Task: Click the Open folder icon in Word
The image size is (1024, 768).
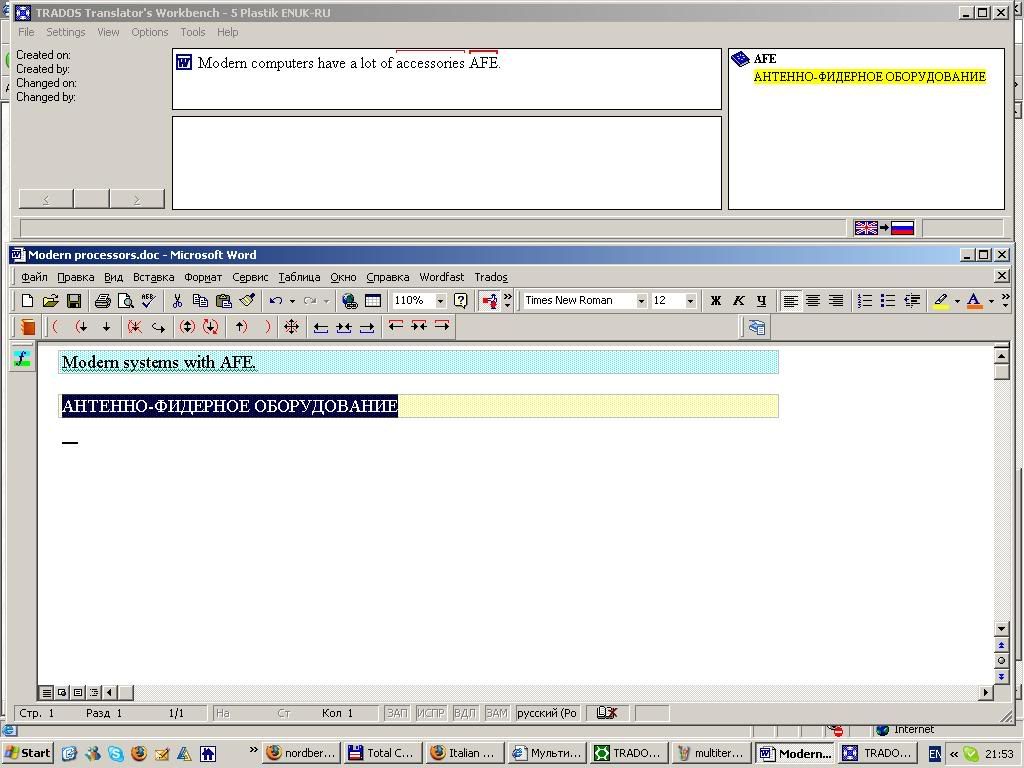Action: coord(50,301)
